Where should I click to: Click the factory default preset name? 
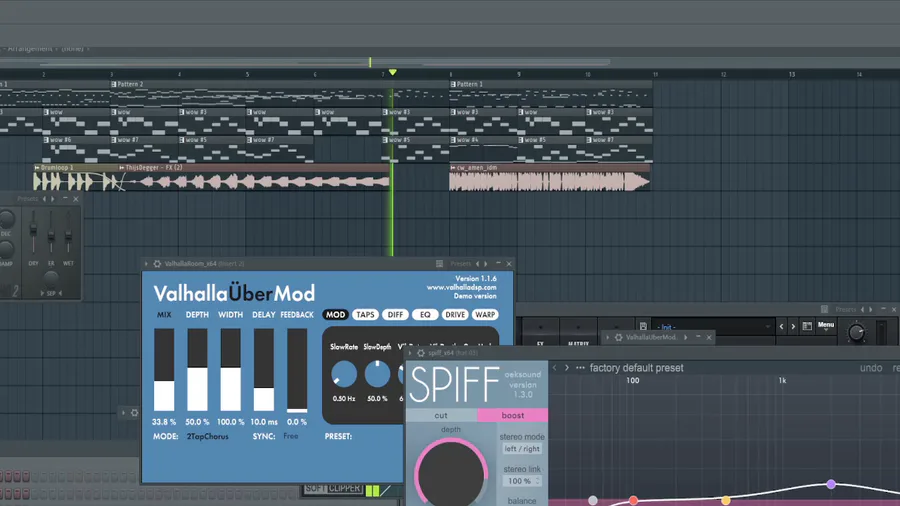click(637, 368)
